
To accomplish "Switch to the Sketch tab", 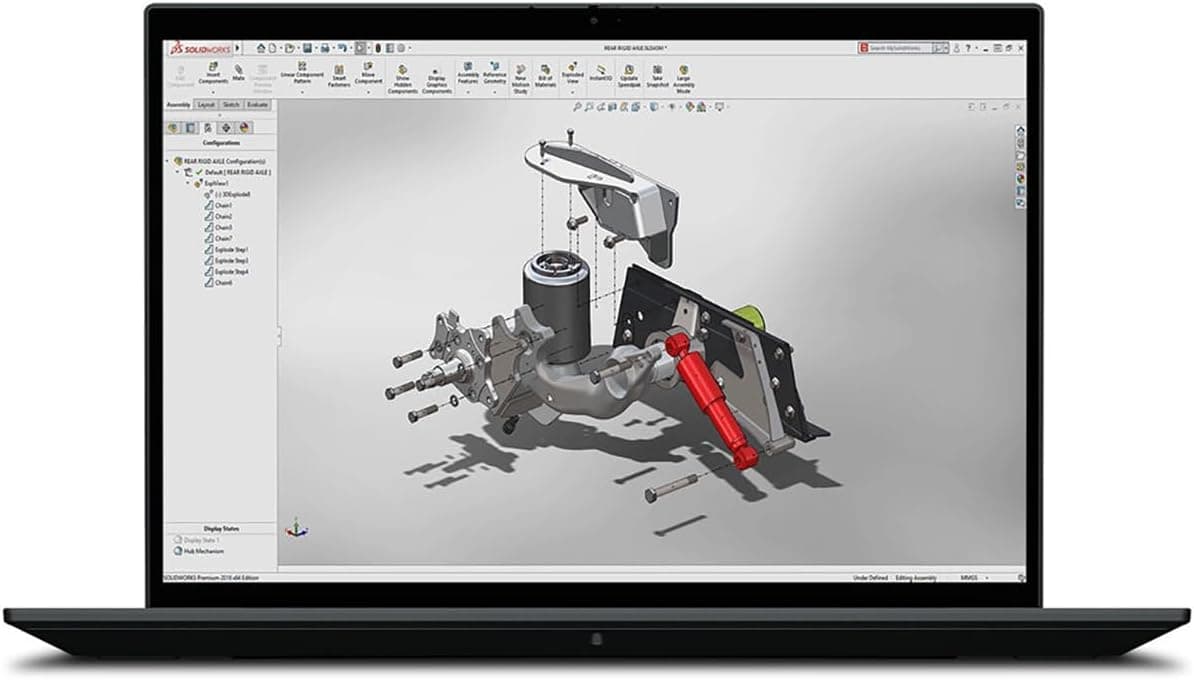I will [231, 104].
